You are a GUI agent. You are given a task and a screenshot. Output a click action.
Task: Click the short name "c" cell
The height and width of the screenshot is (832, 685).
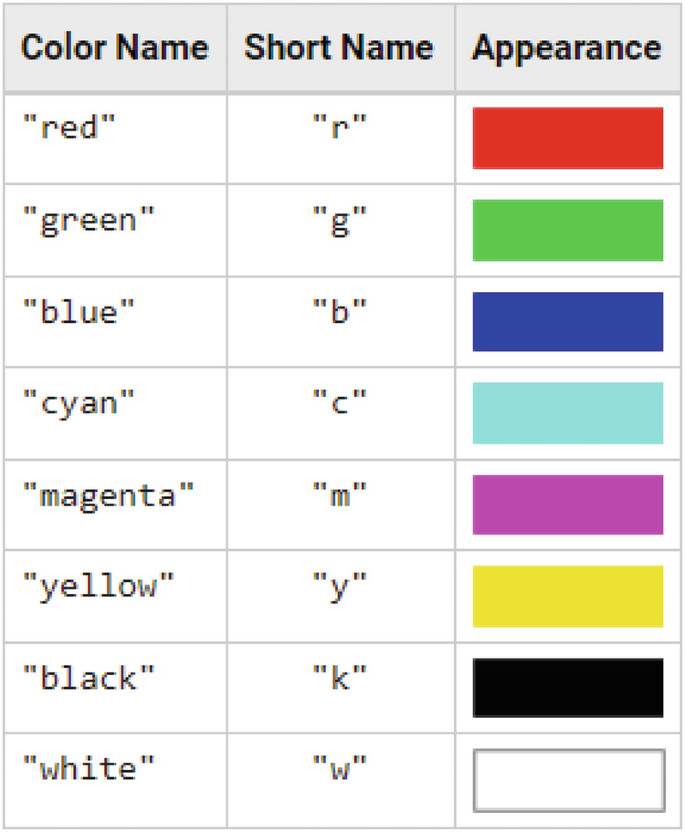click(340, 402)
